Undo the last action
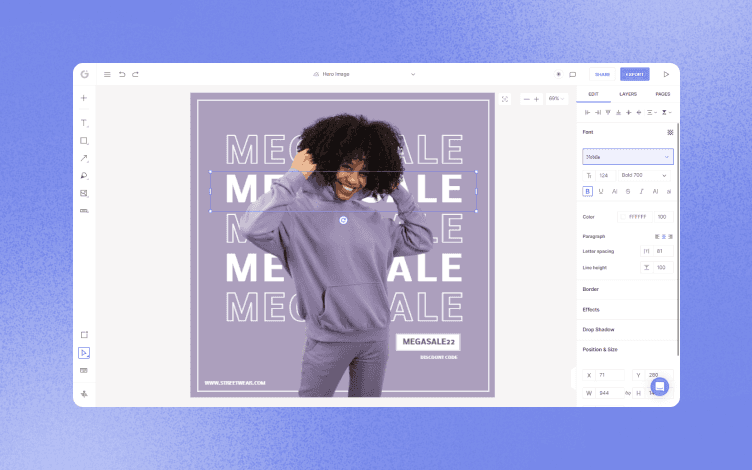 click(x=122, y=74)
